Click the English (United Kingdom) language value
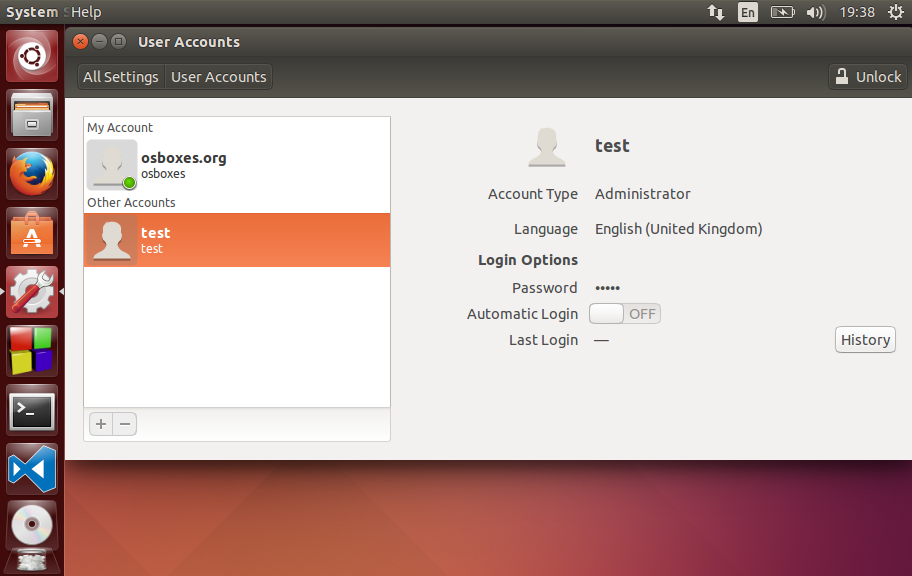 [x=678, y=229]
